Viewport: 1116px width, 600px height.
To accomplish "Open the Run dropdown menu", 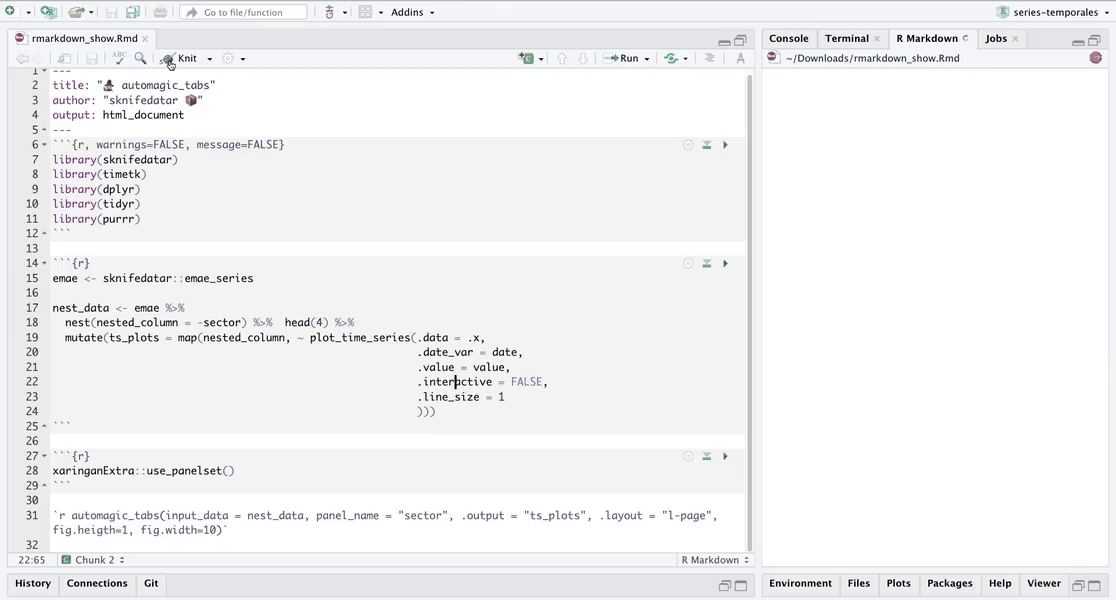I will (x=647, y=59).
